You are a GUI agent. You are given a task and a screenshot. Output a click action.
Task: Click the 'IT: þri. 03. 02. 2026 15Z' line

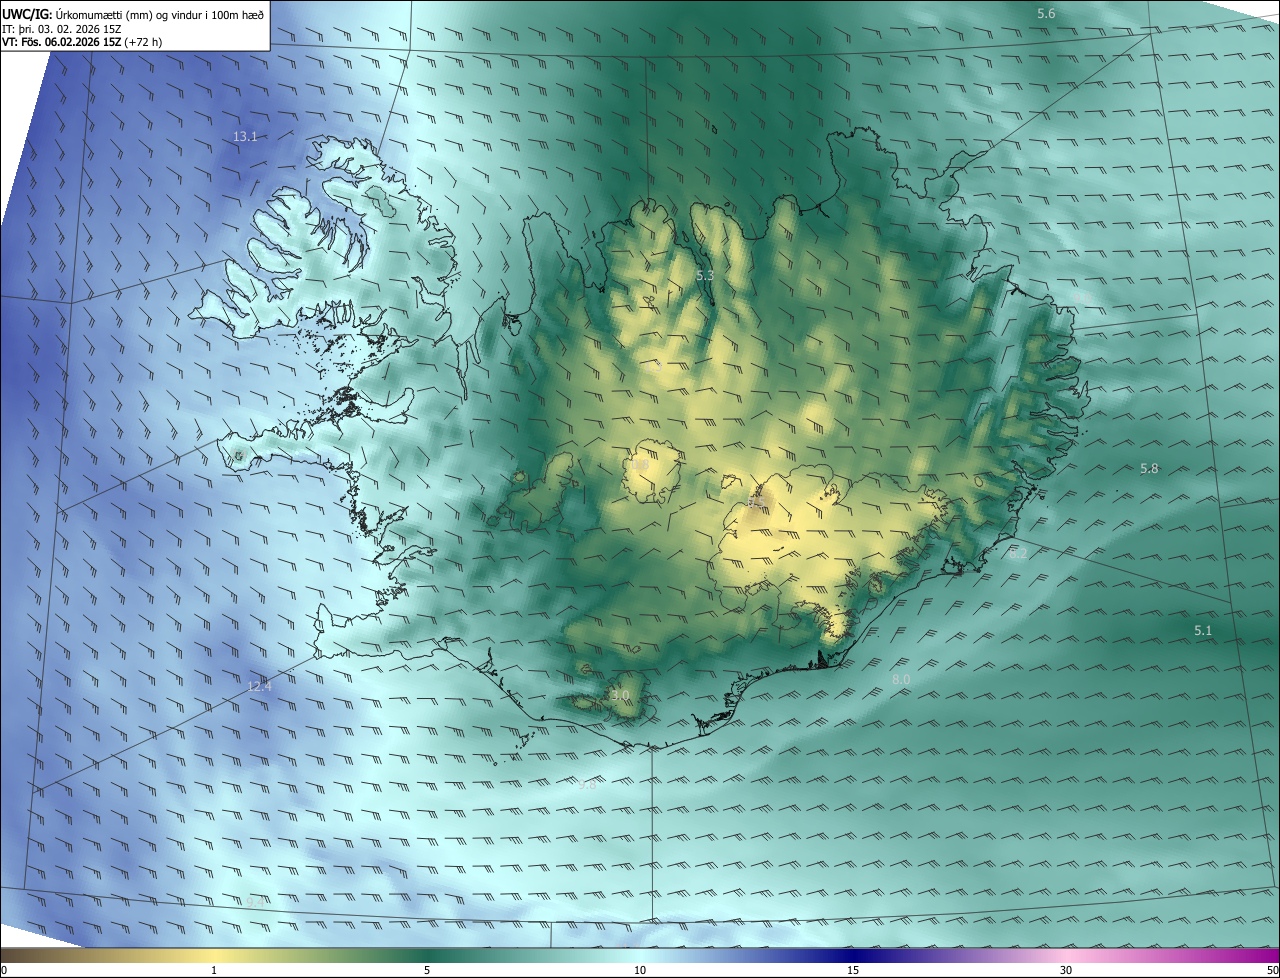click(x=62, y=29)
